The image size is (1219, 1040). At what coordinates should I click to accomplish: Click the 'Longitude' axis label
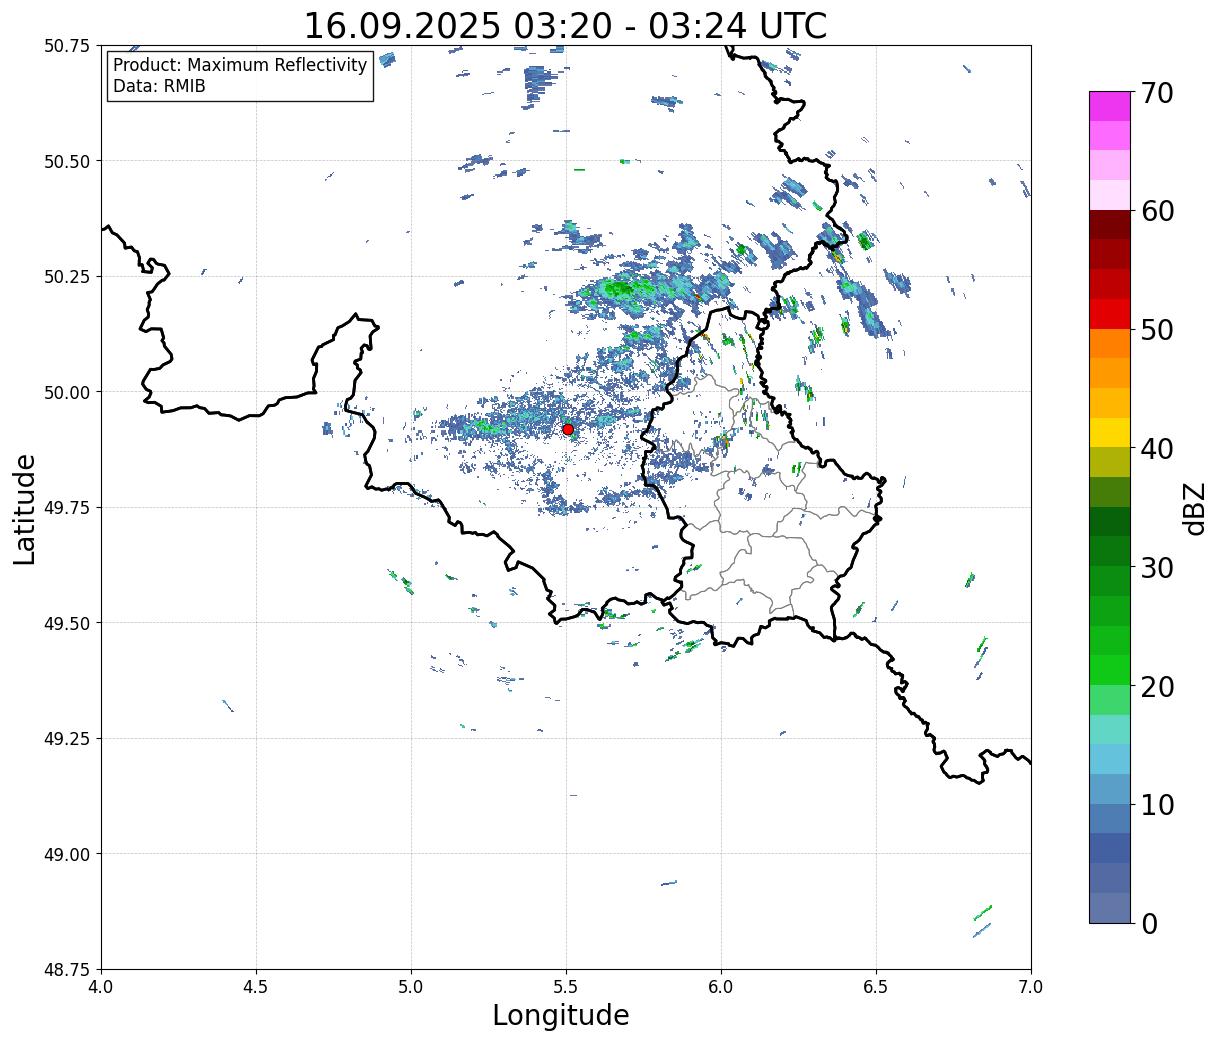pyautogui.click(x=561, y=1015)
